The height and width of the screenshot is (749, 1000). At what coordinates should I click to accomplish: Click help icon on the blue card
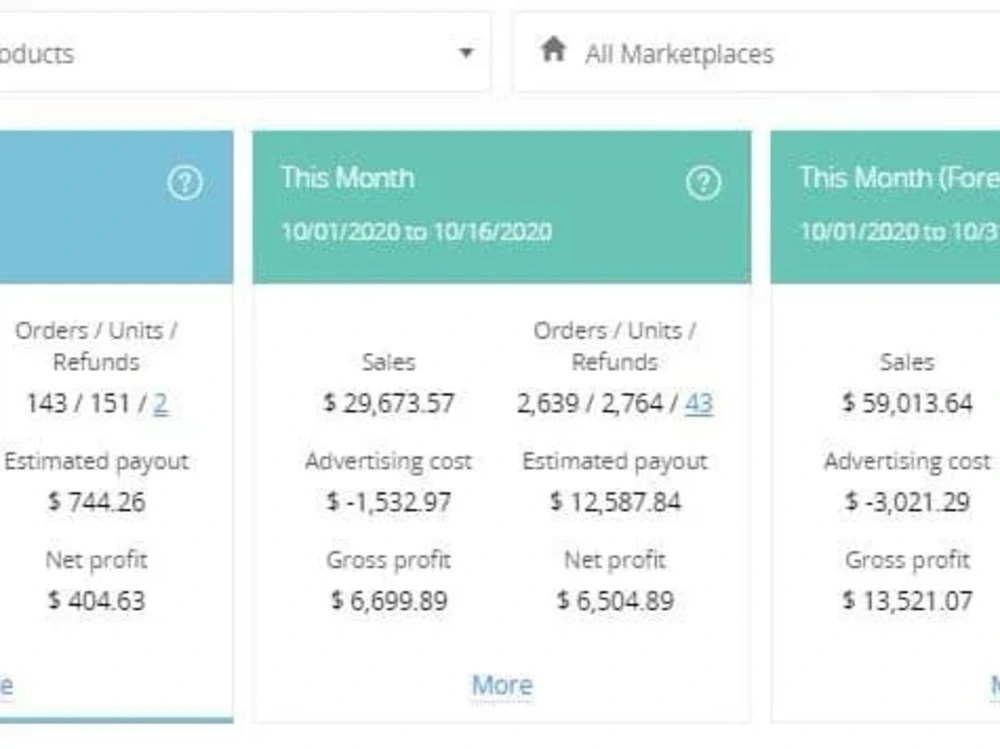[185, 183]
